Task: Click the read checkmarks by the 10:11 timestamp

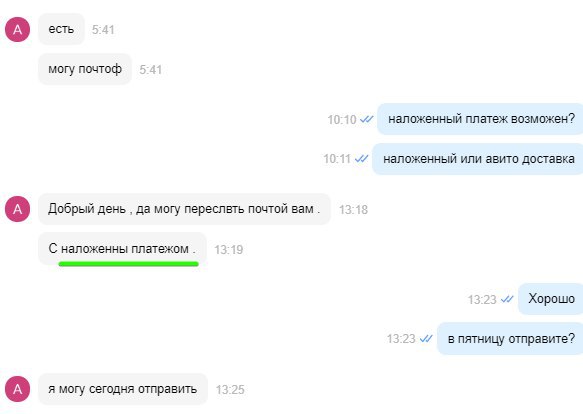Action: (x=361, y=159)
